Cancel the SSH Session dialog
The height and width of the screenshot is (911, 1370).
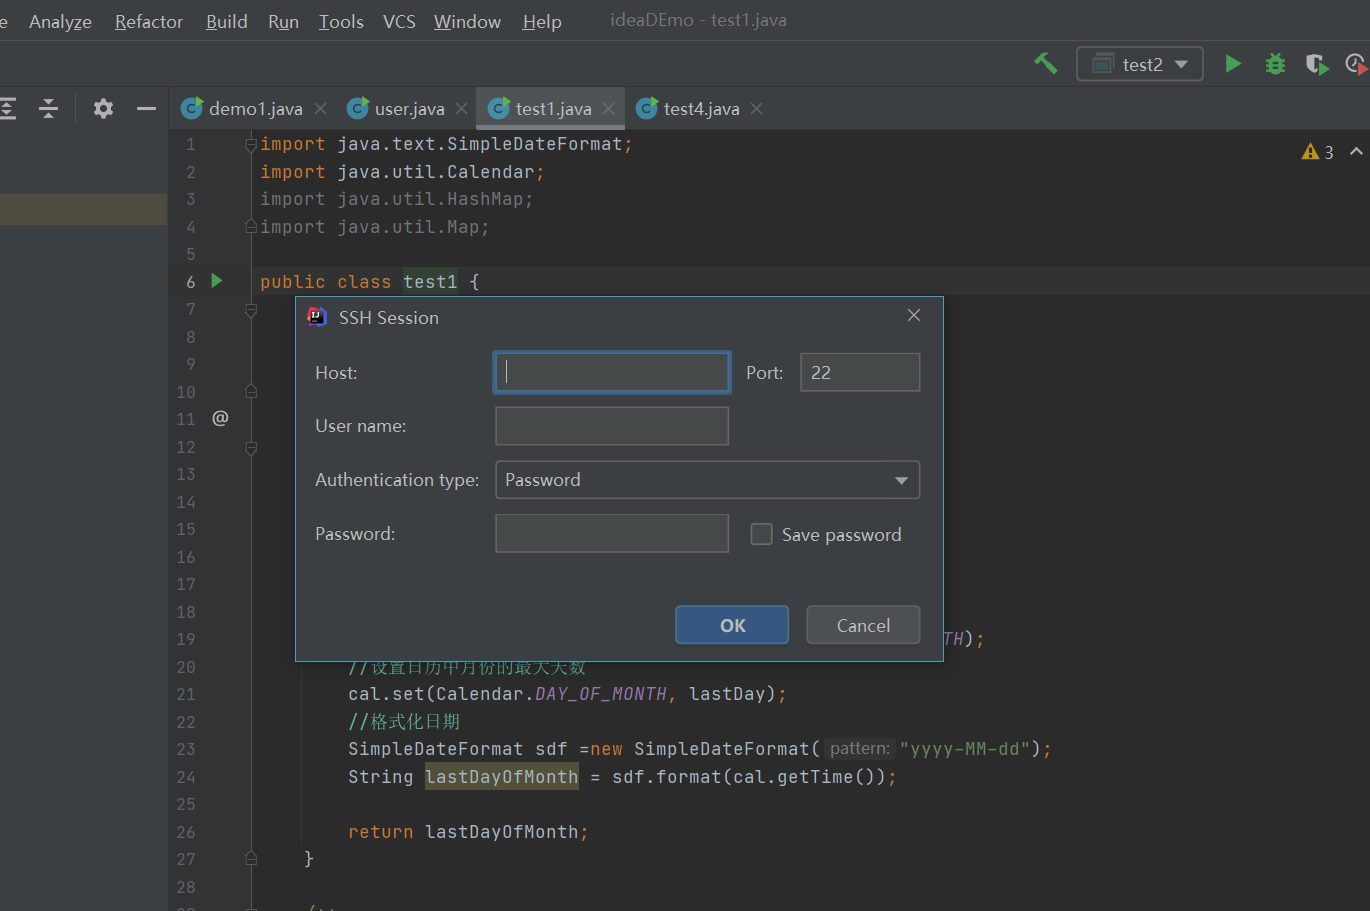pyautogui.click(x=863, y=625)
